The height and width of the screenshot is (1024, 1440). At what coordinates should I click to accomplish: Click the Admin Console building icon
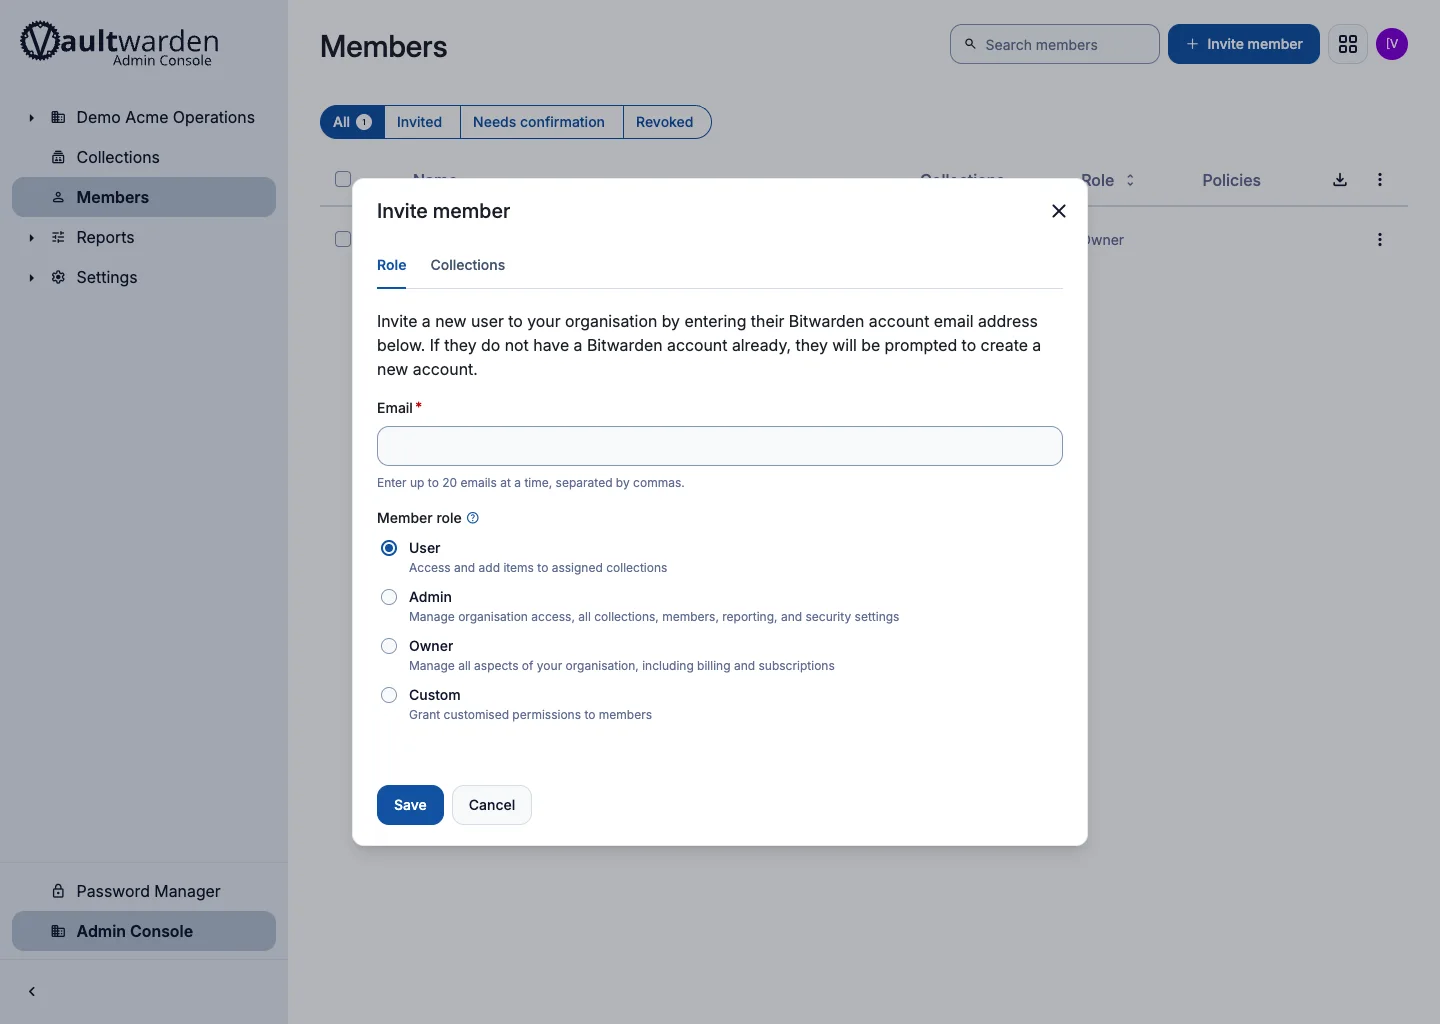click(58, 931)
